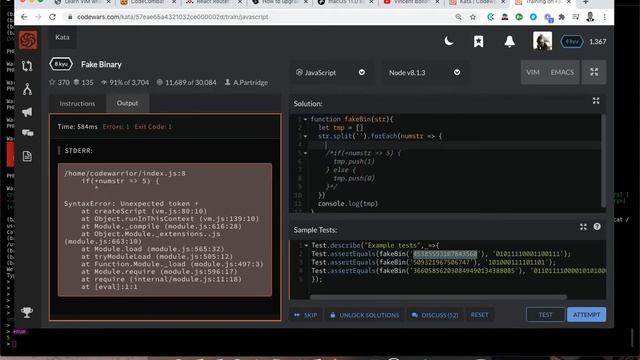Click the Errors: 1 status text

[116, 127]
